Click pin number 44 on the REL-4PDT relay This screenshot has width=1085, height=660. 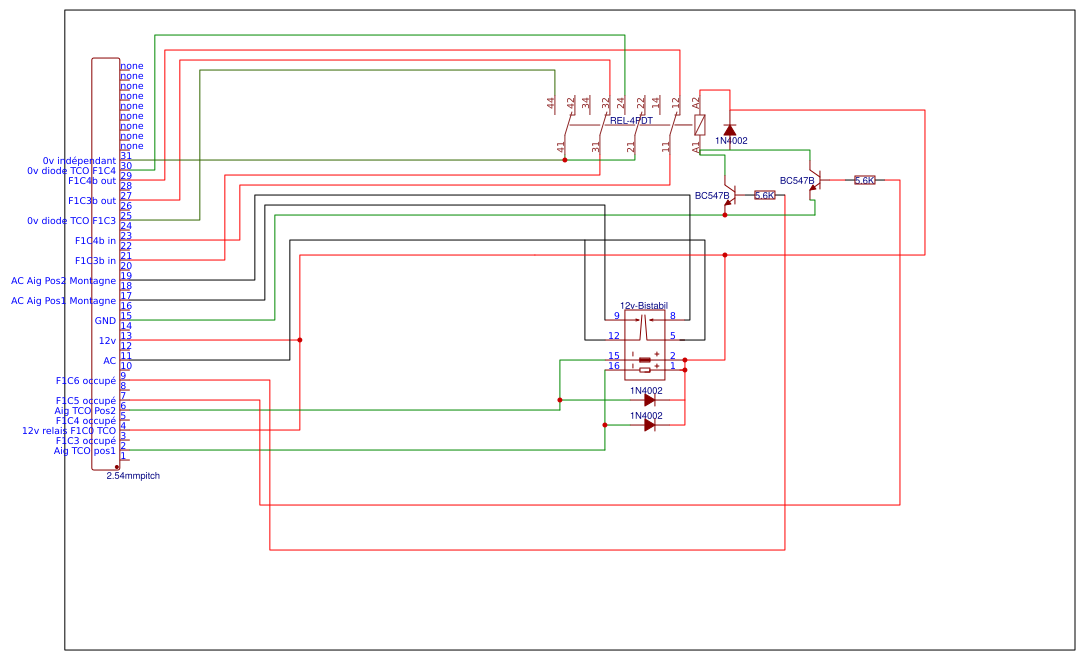click(x=551, y=103)
